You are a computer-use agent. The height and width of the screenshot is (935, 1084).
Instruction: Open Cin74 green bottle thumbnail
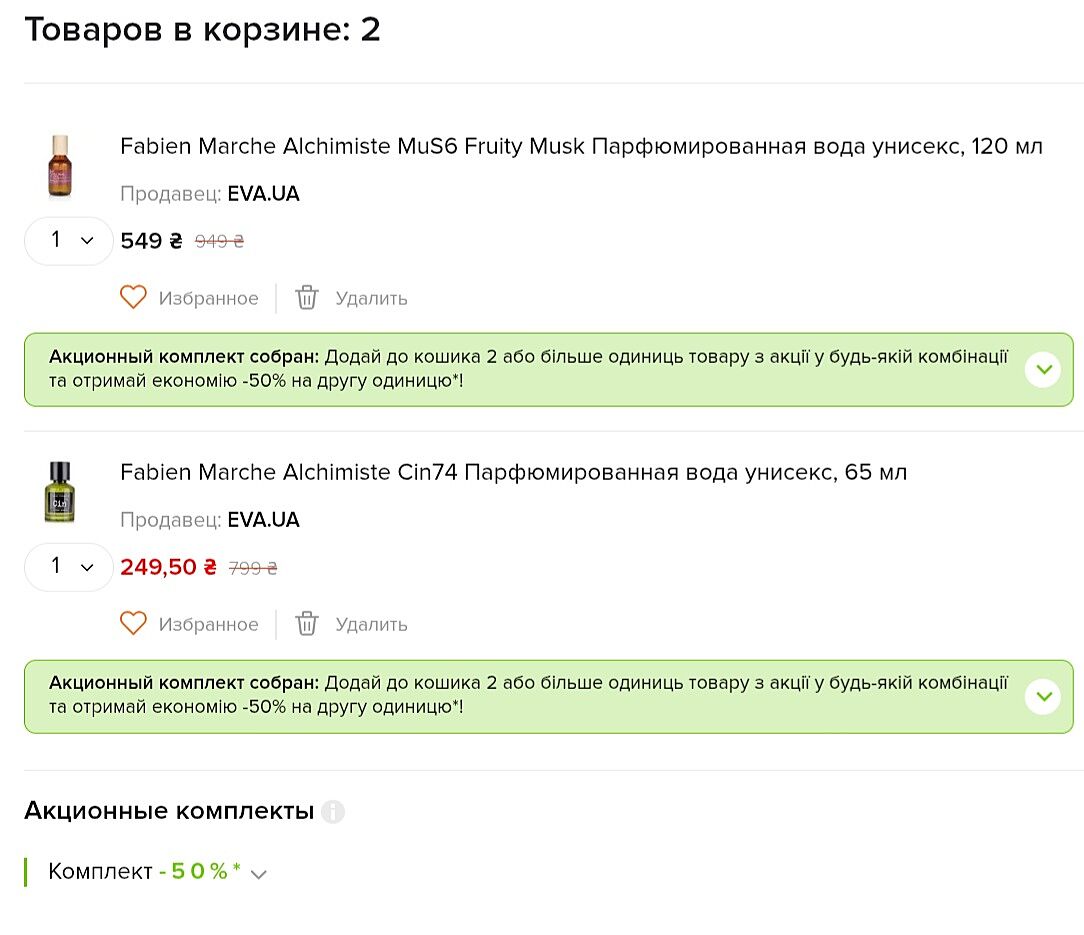(61, 492)
